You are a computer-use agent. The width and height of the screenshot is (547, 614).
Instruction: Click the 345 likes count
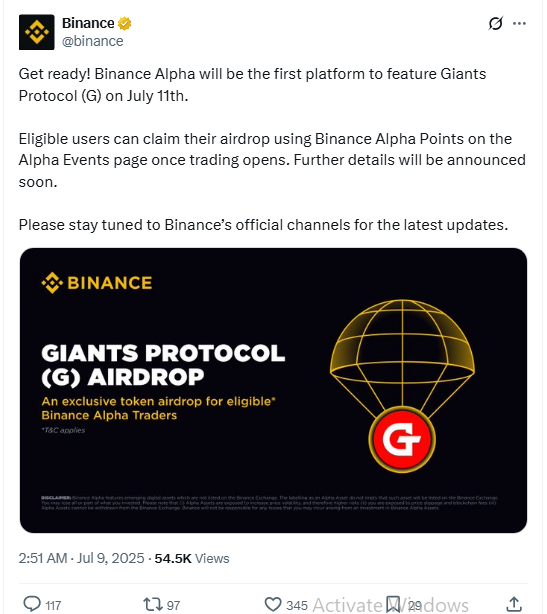(297, 605)
